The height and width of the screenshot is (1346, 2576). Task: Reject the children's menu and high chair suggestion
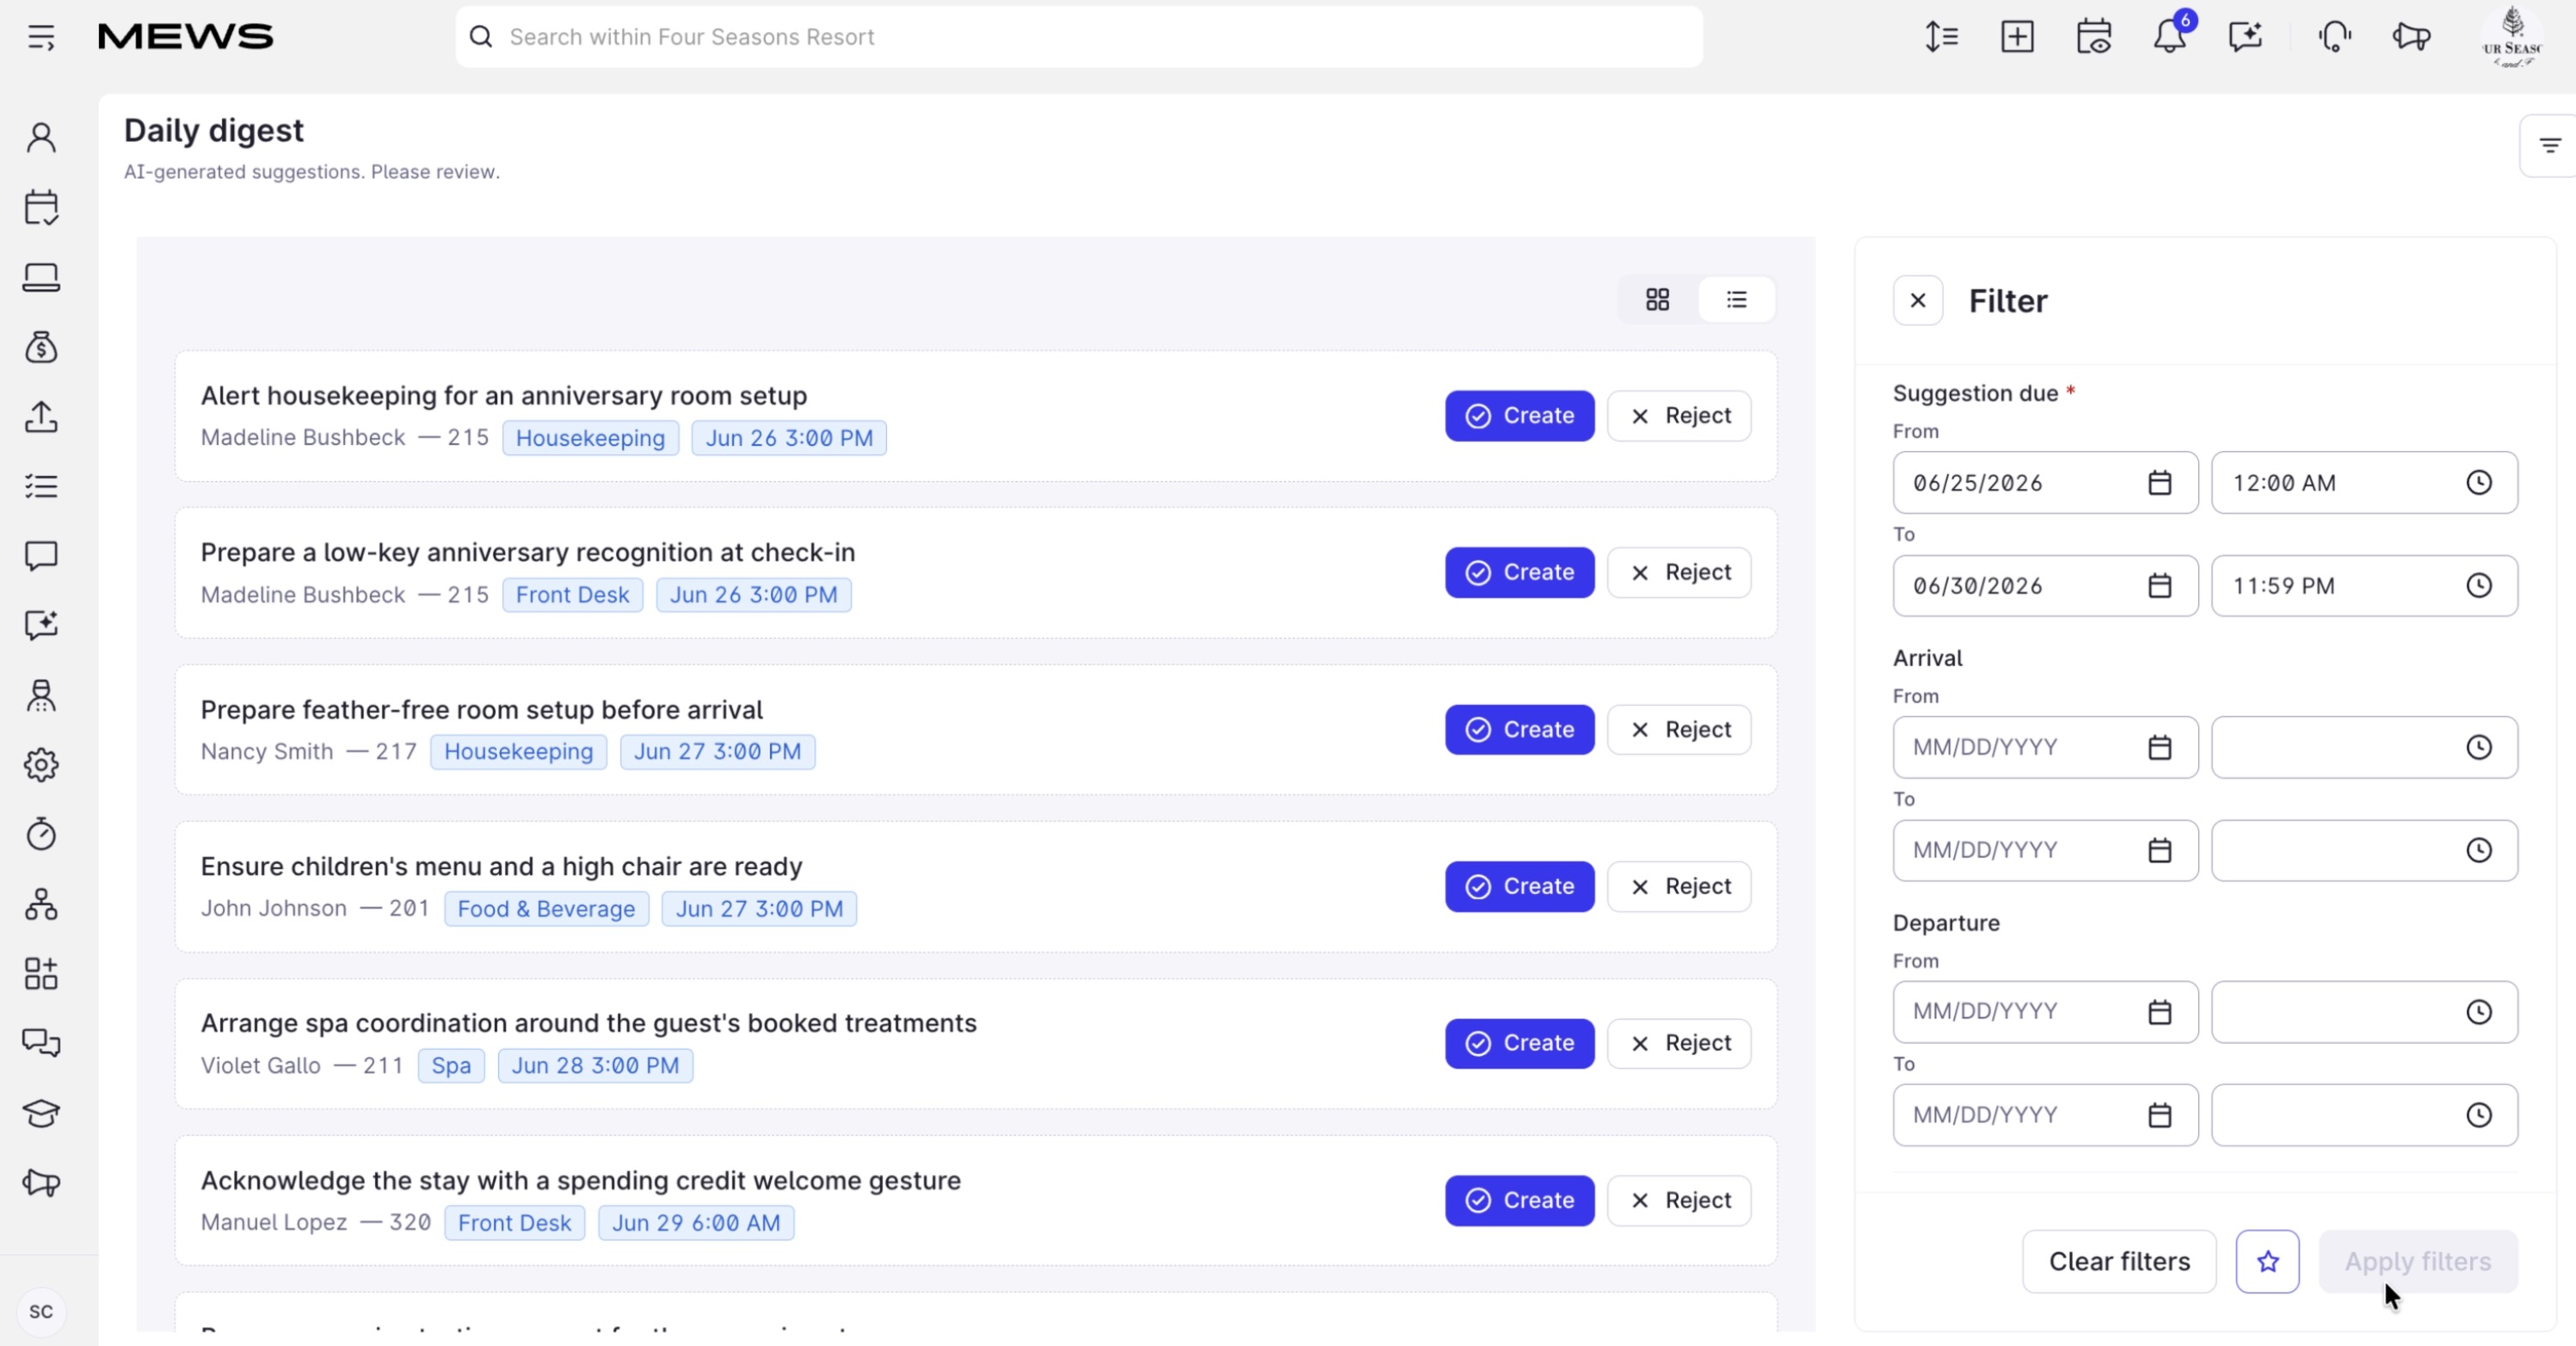(1678, 886)
